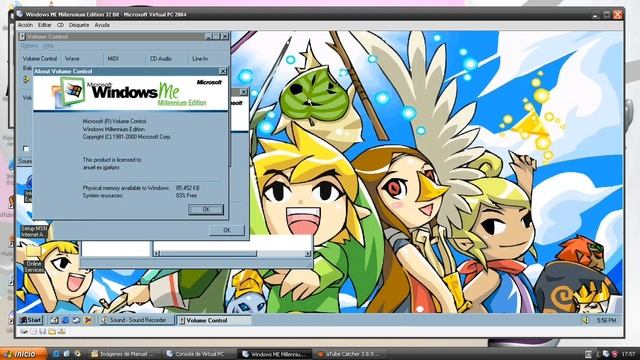Click the 'This product is licensed to' text

112,160
